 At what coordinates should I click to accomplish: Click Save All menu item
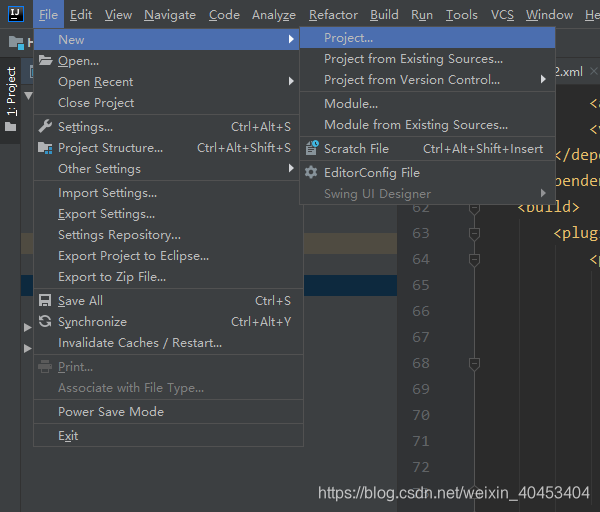click(168, 301)
